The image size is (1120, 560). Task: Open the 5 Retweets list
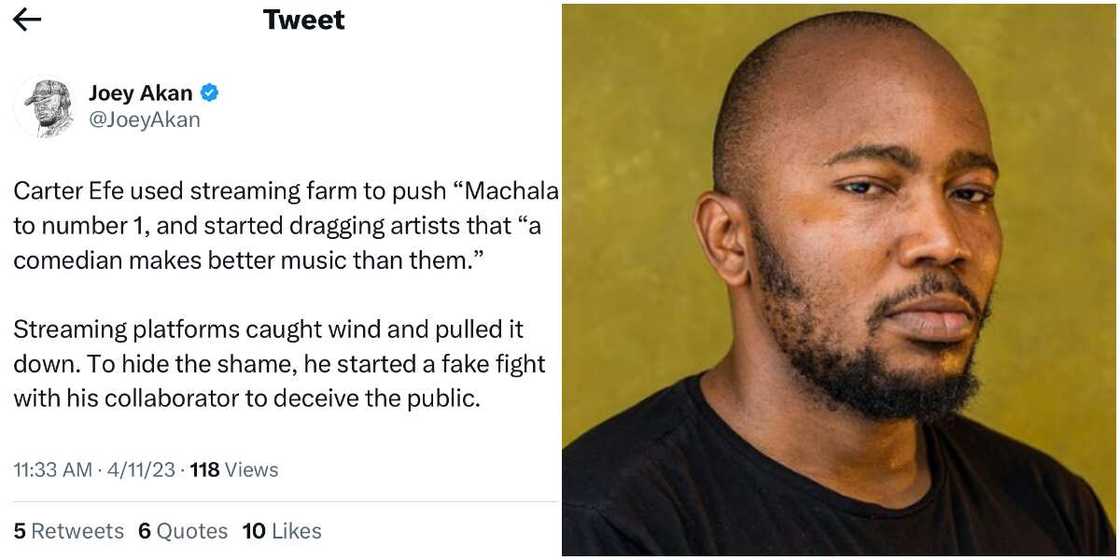tap(69, 531)
